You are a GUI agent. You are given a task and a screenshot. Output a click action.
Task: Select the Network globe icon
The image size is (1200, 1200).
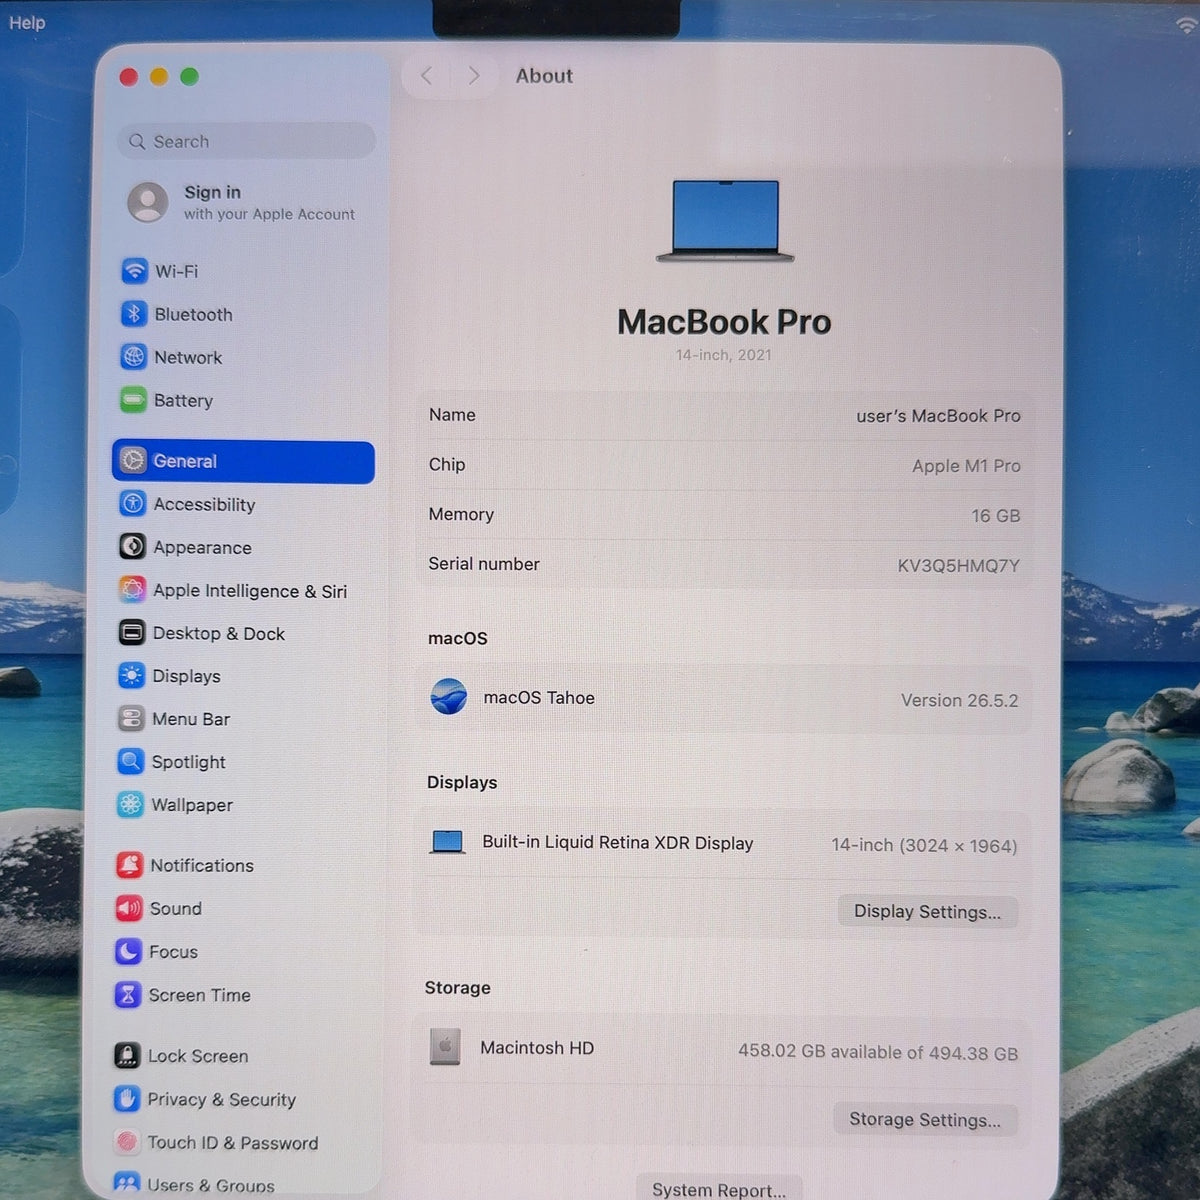[133, 357]
